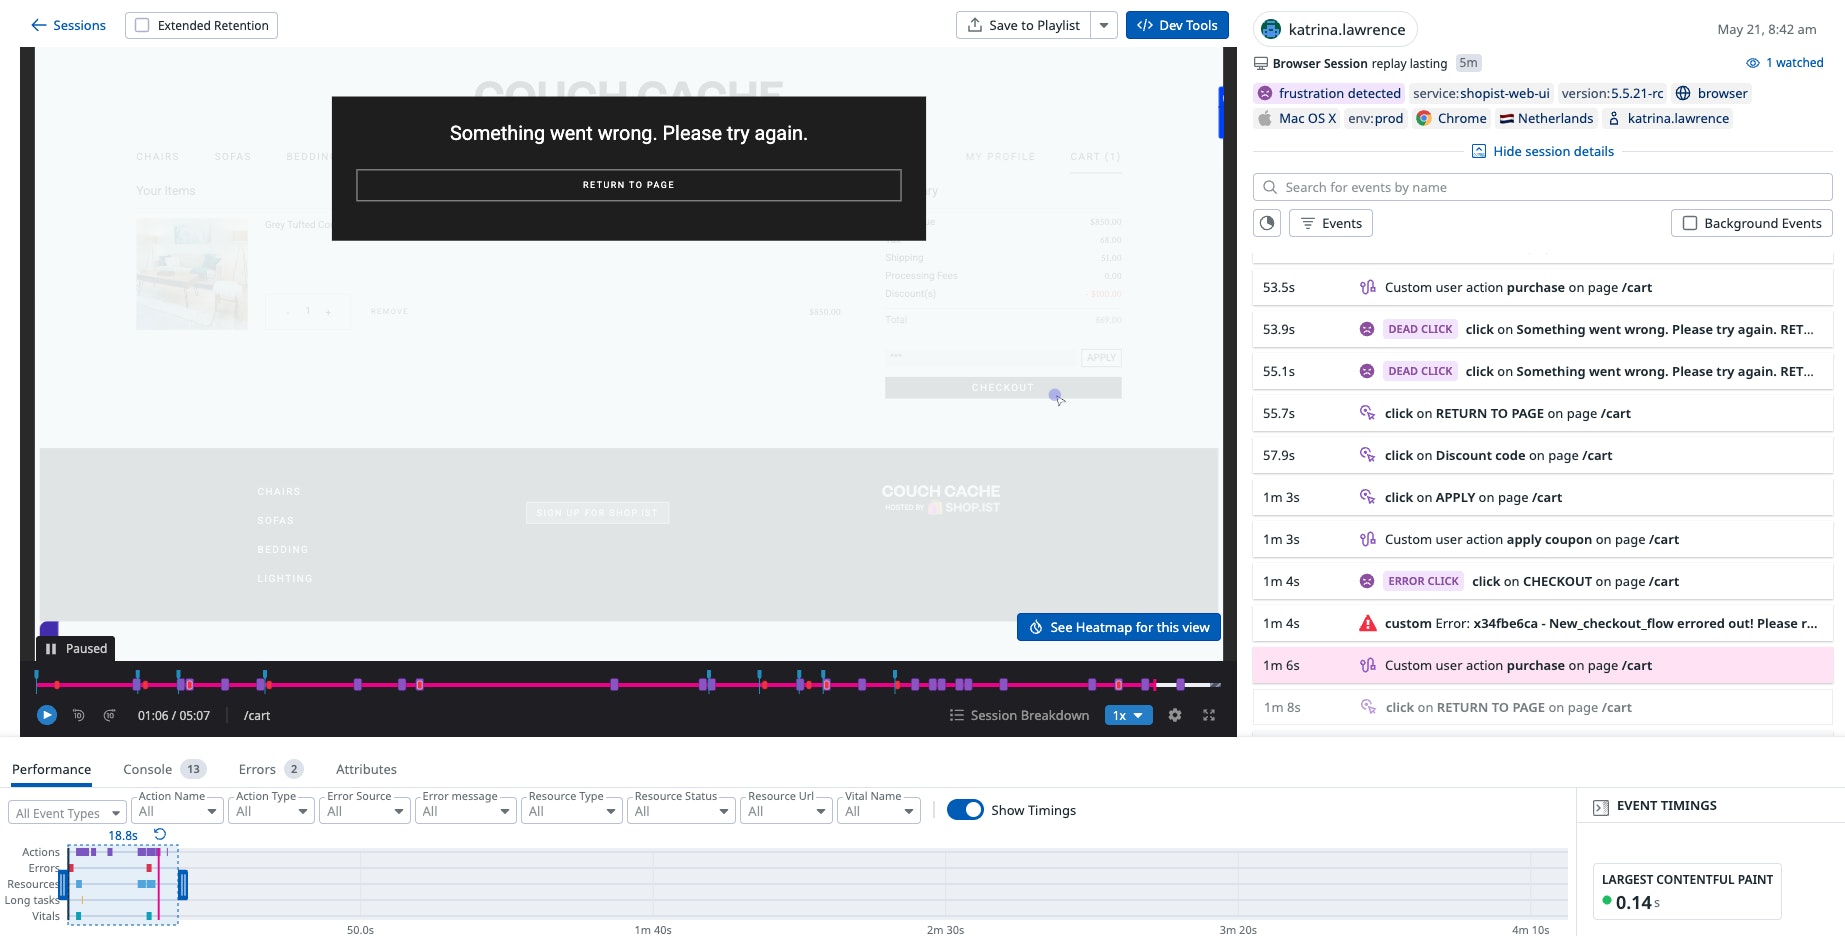Enable the Extended Retention checkbox
Viewport: 1845px width, 936px height.
coord(143,25)
